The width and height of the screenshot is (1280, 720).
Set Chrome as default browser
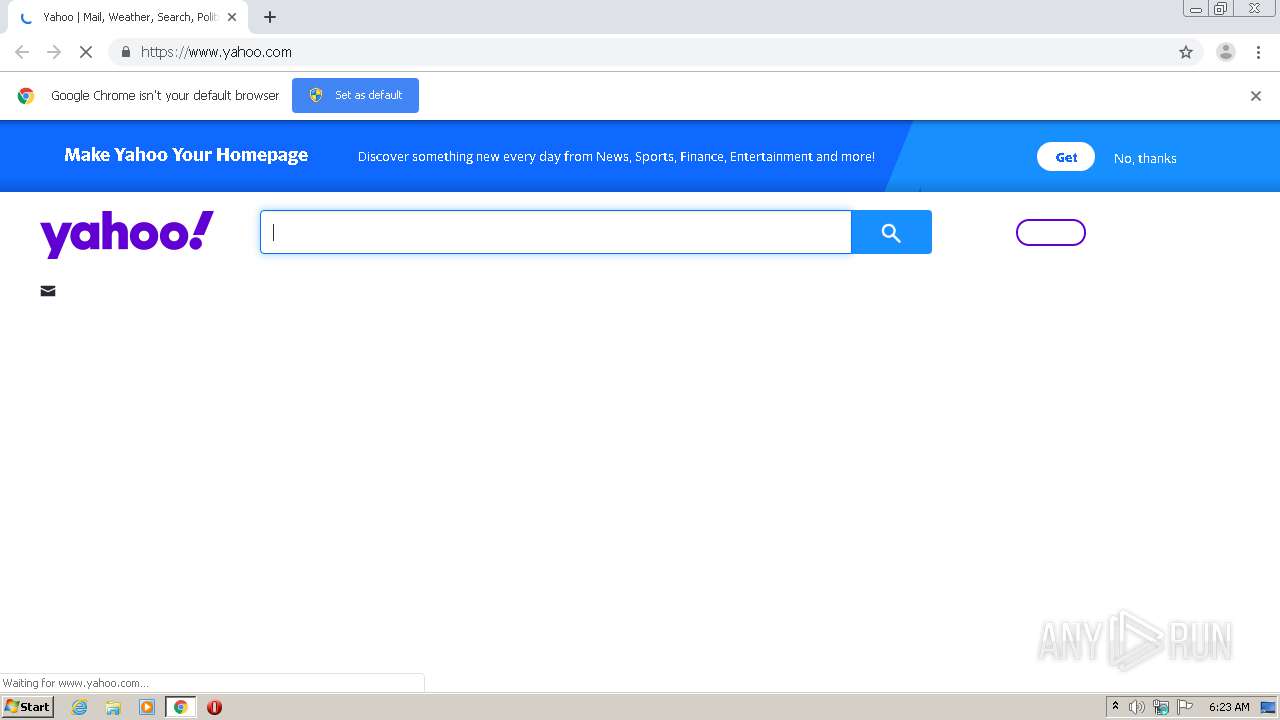click(x=355, y=95)
